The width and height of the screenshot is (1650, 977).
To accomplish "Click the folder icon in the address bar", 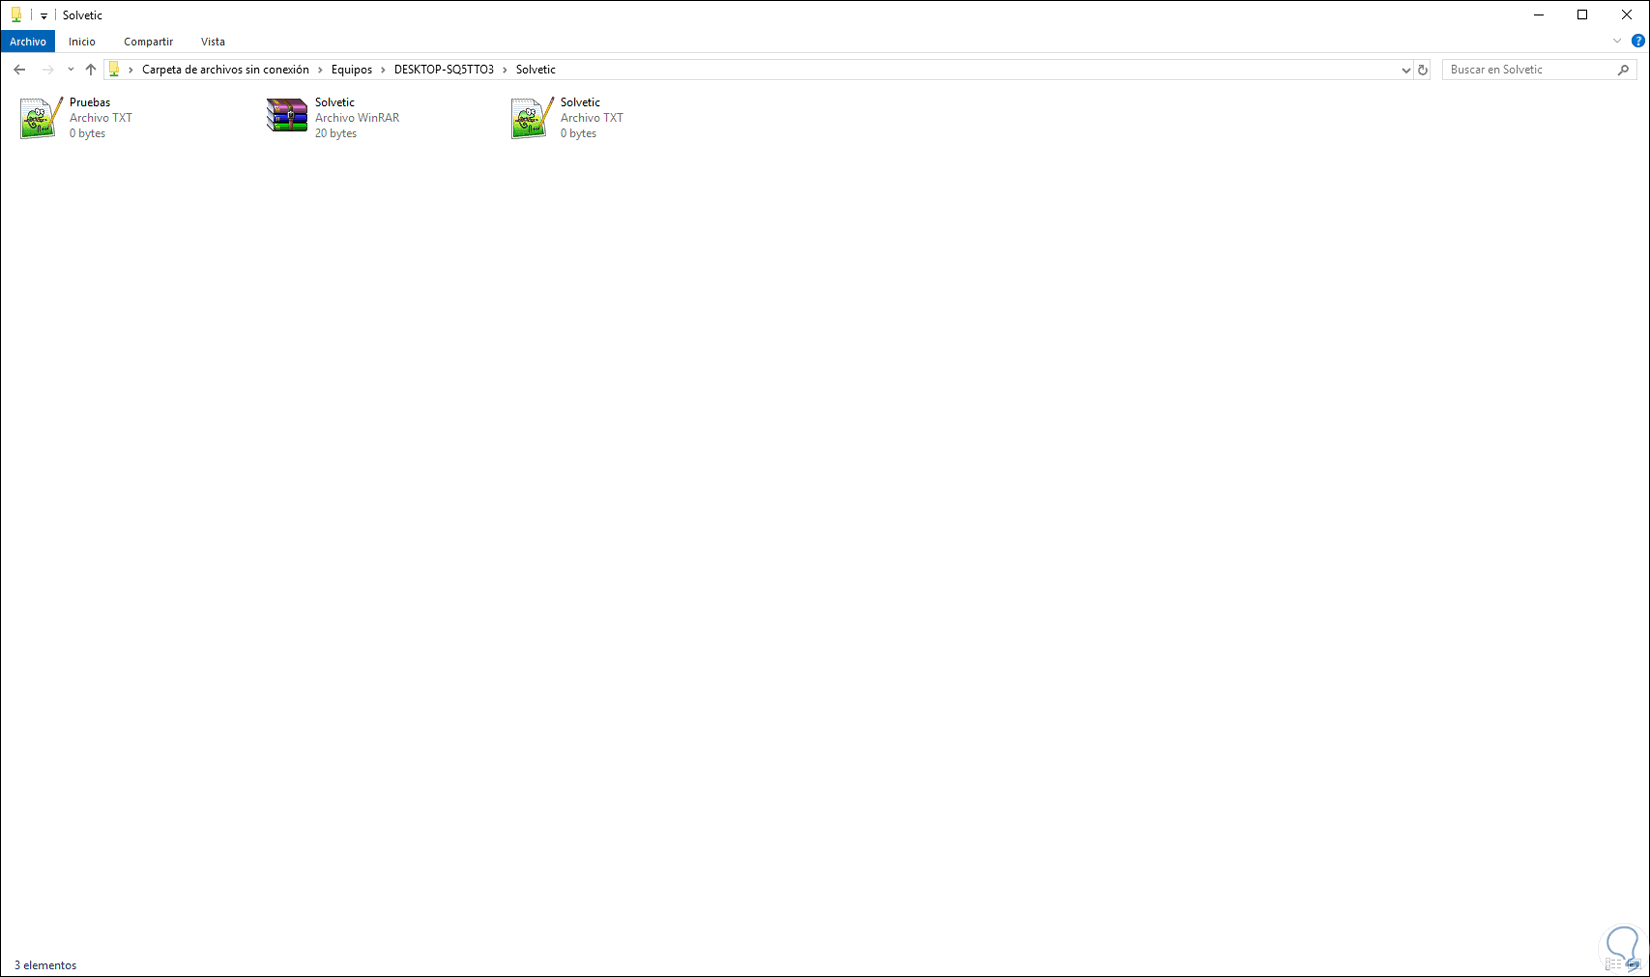I will [x=115, y=70].
